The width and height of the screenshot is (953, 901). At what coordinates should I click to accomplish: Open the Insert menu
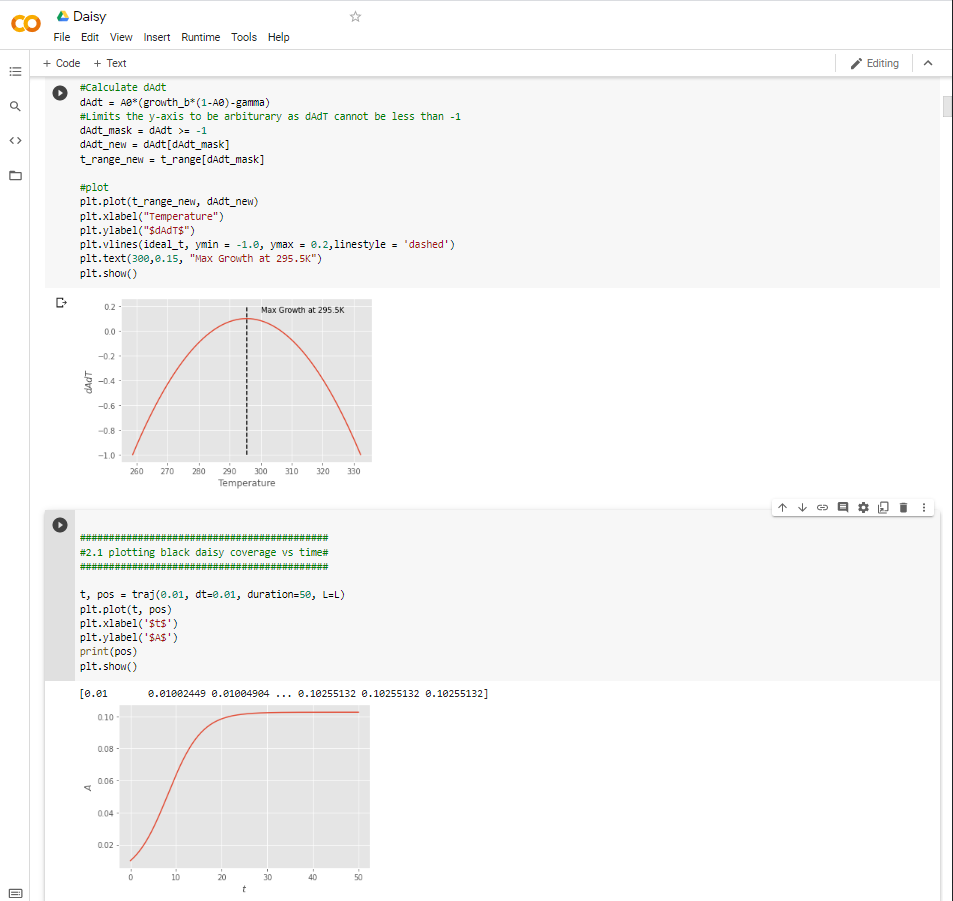[157, 37]
